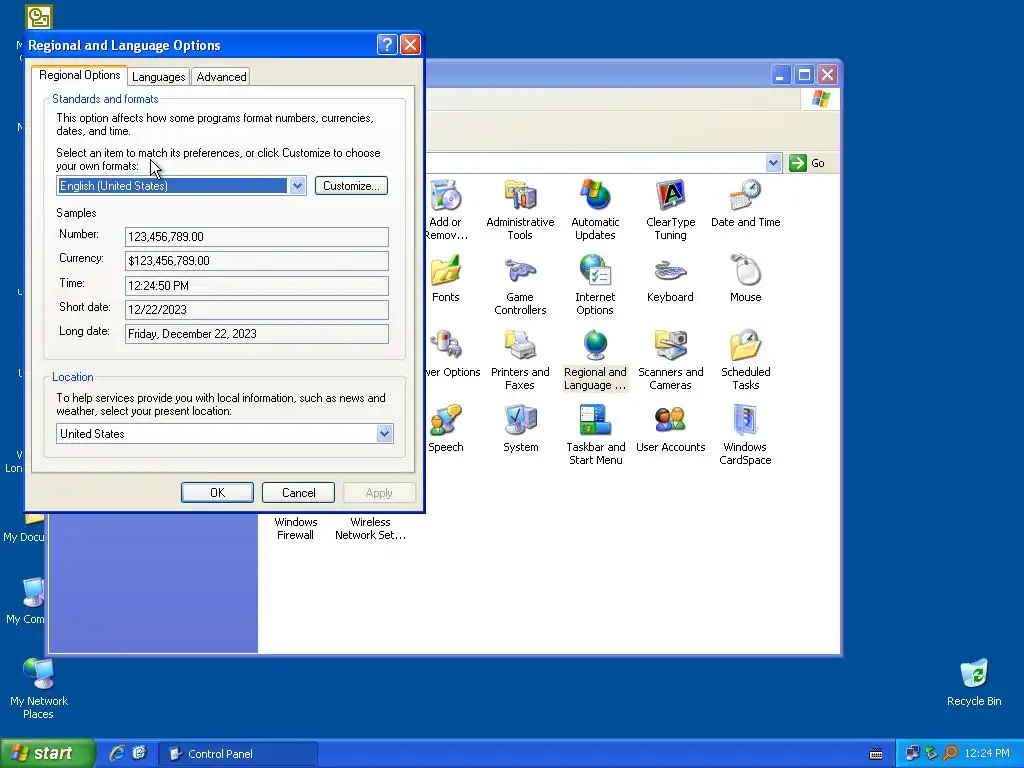Click Control Panel taskbar button
Viewport: 1024px width, 768px height.
[x=238, y=754]
